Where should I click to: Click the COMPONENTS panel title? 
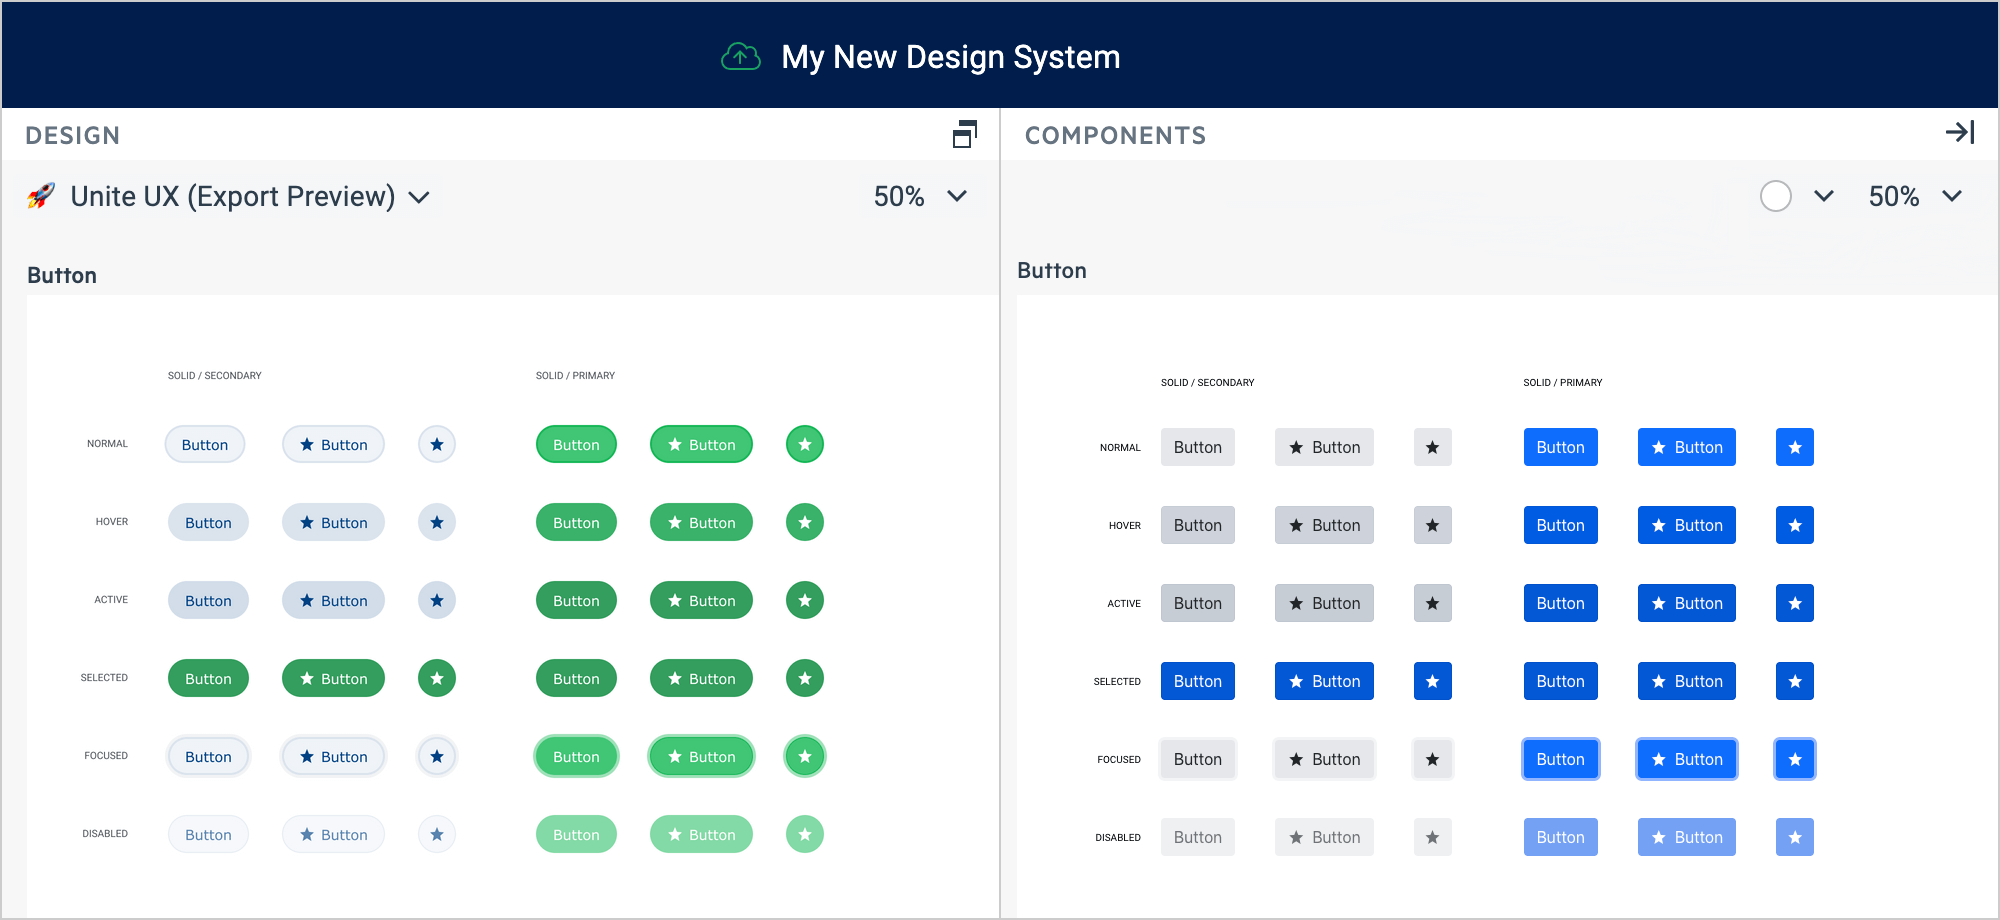(1115, 136)
